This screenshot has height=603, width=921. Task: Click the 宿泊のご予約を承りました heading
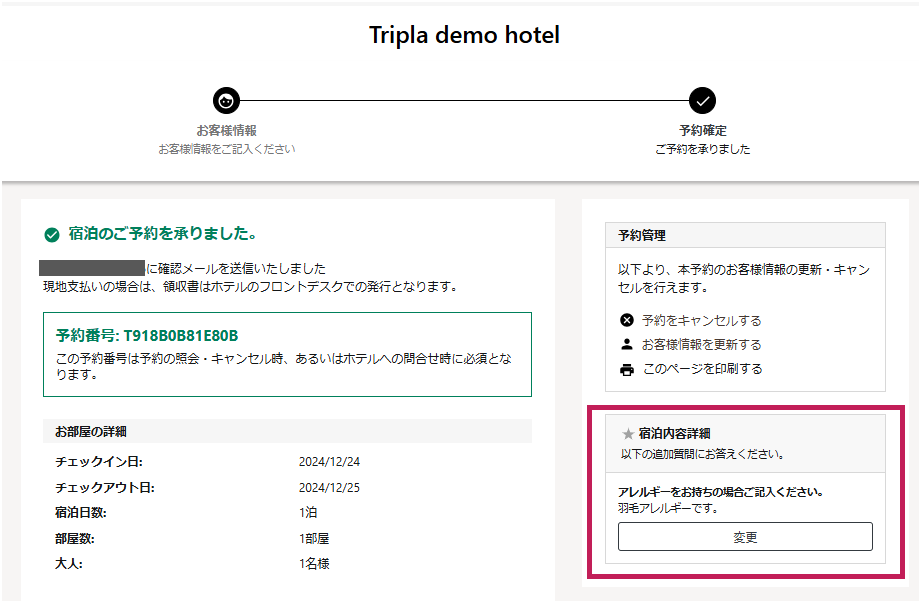(x=163, y=234)
